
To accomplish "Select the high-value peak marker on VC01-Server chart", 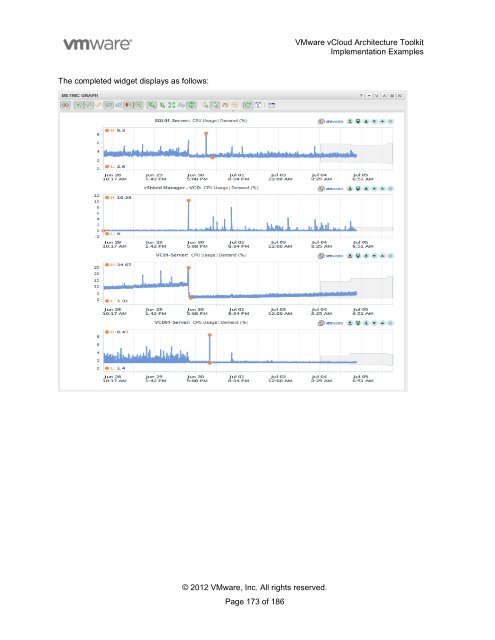I will (x=189, y=268).
